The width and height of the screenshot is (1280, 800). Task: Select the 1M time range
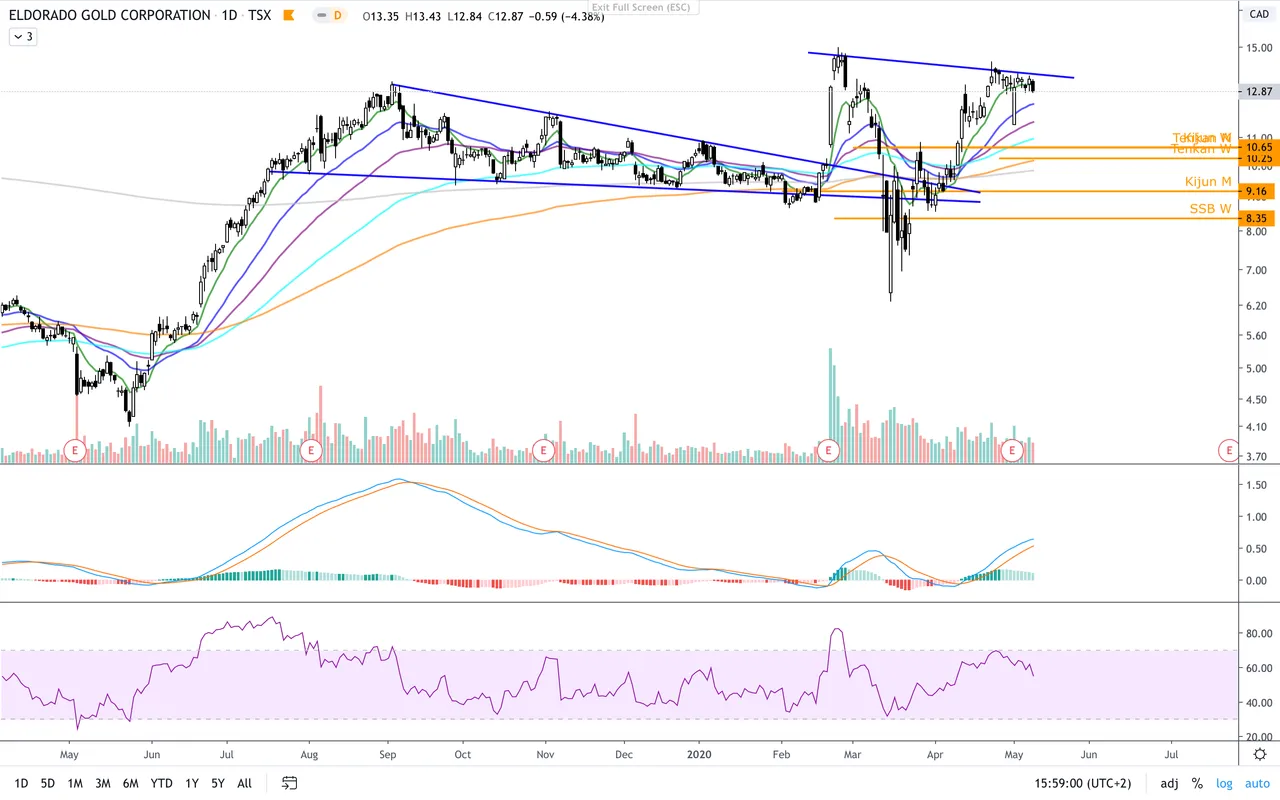75,783
